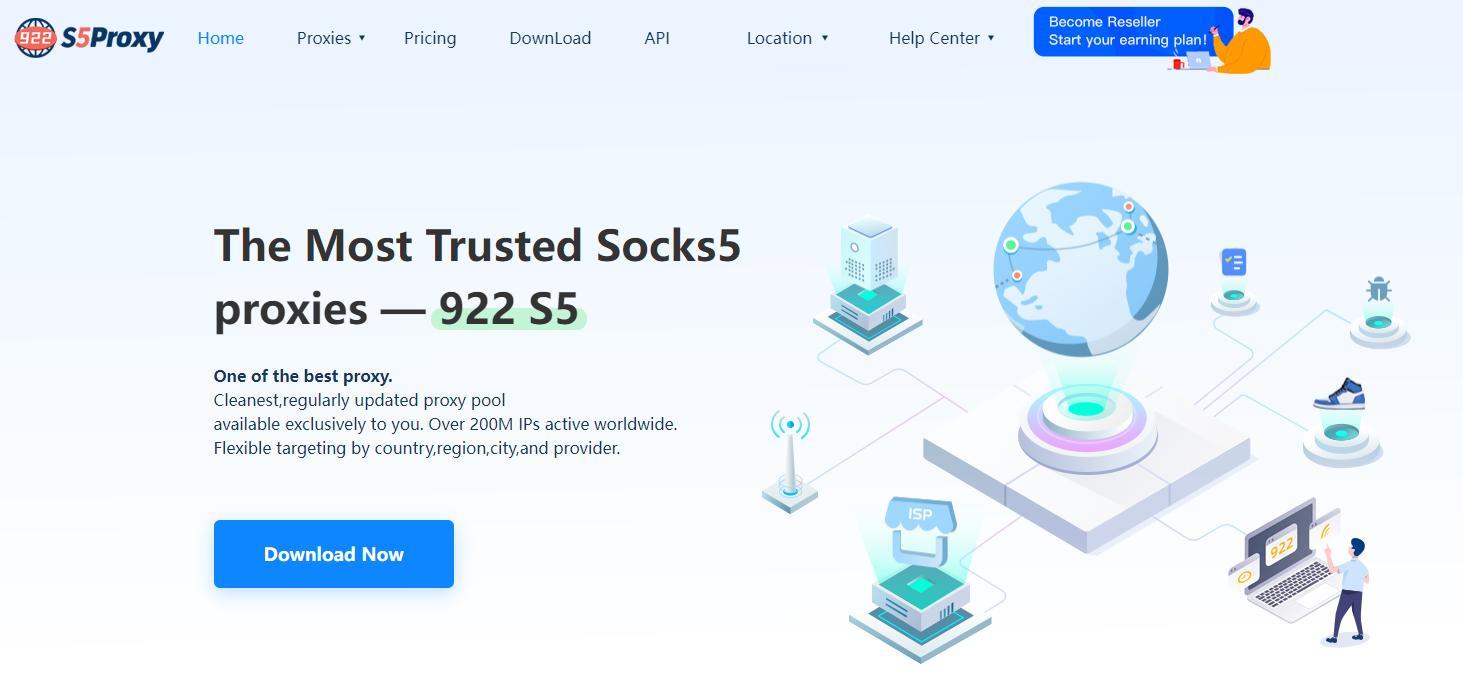Select the API menu item
This screenshot has height=694, width=1463.
tap(657, 38)
